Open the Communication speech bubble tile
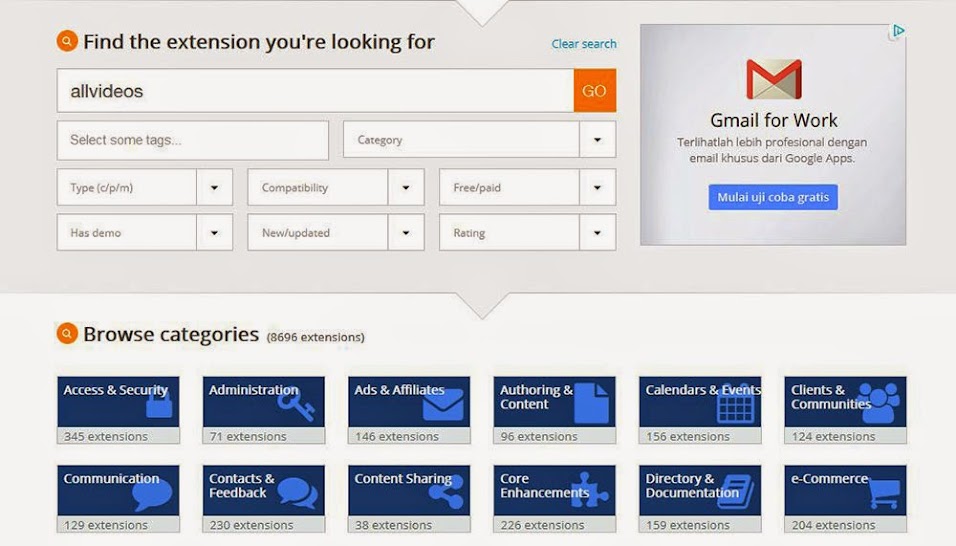The image size is (956, 546). pyautogui.click(x=118, y=490)
